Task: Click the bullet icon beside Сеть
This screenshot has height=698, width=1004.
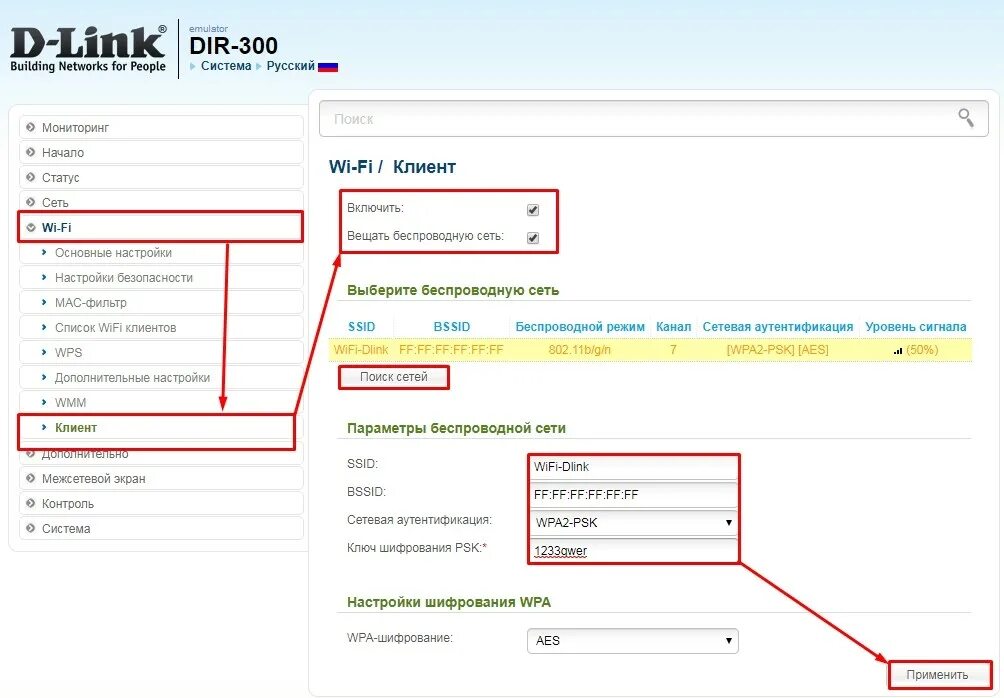Action: click(31, 202)
